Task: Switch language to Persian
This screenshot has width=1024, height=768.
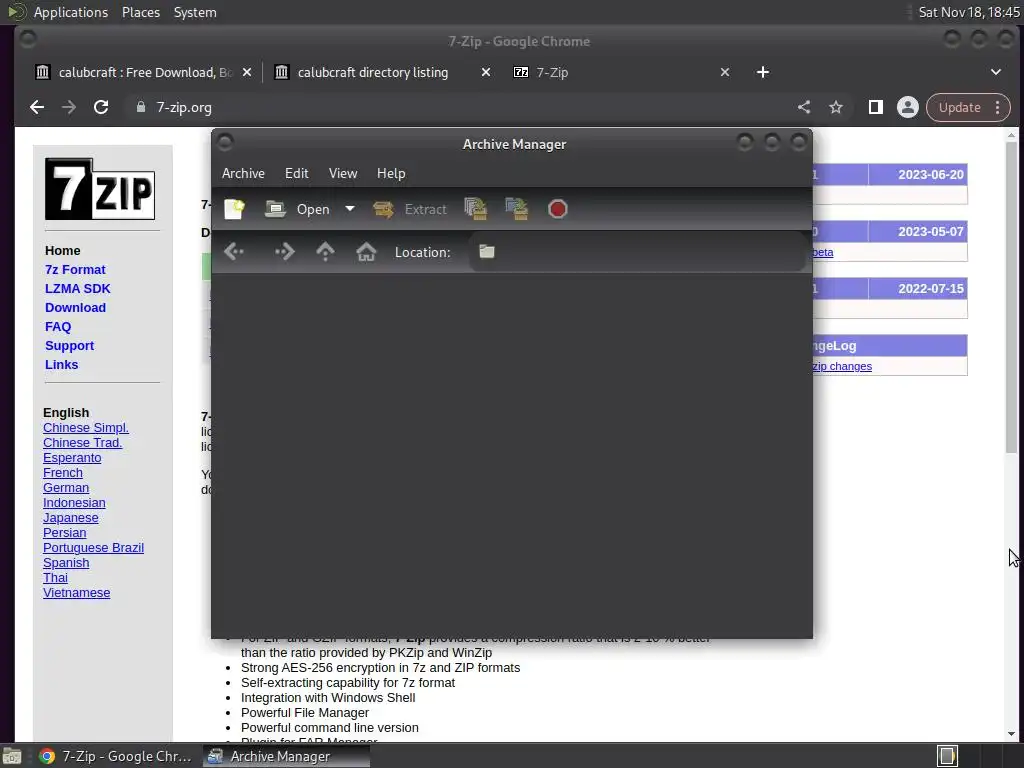Action: [x=65, y=533]
